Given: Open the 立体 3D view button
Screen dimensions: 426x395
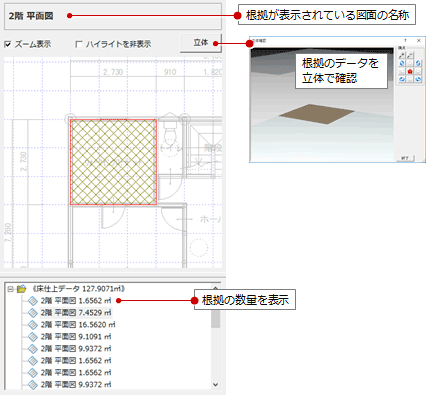Looking at the screenshot, I should [x=201, y=43].
